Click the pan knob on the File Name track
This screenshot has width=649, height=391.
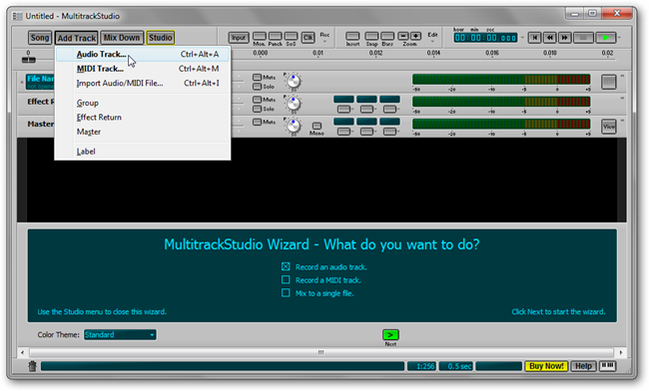pos(293,82)
